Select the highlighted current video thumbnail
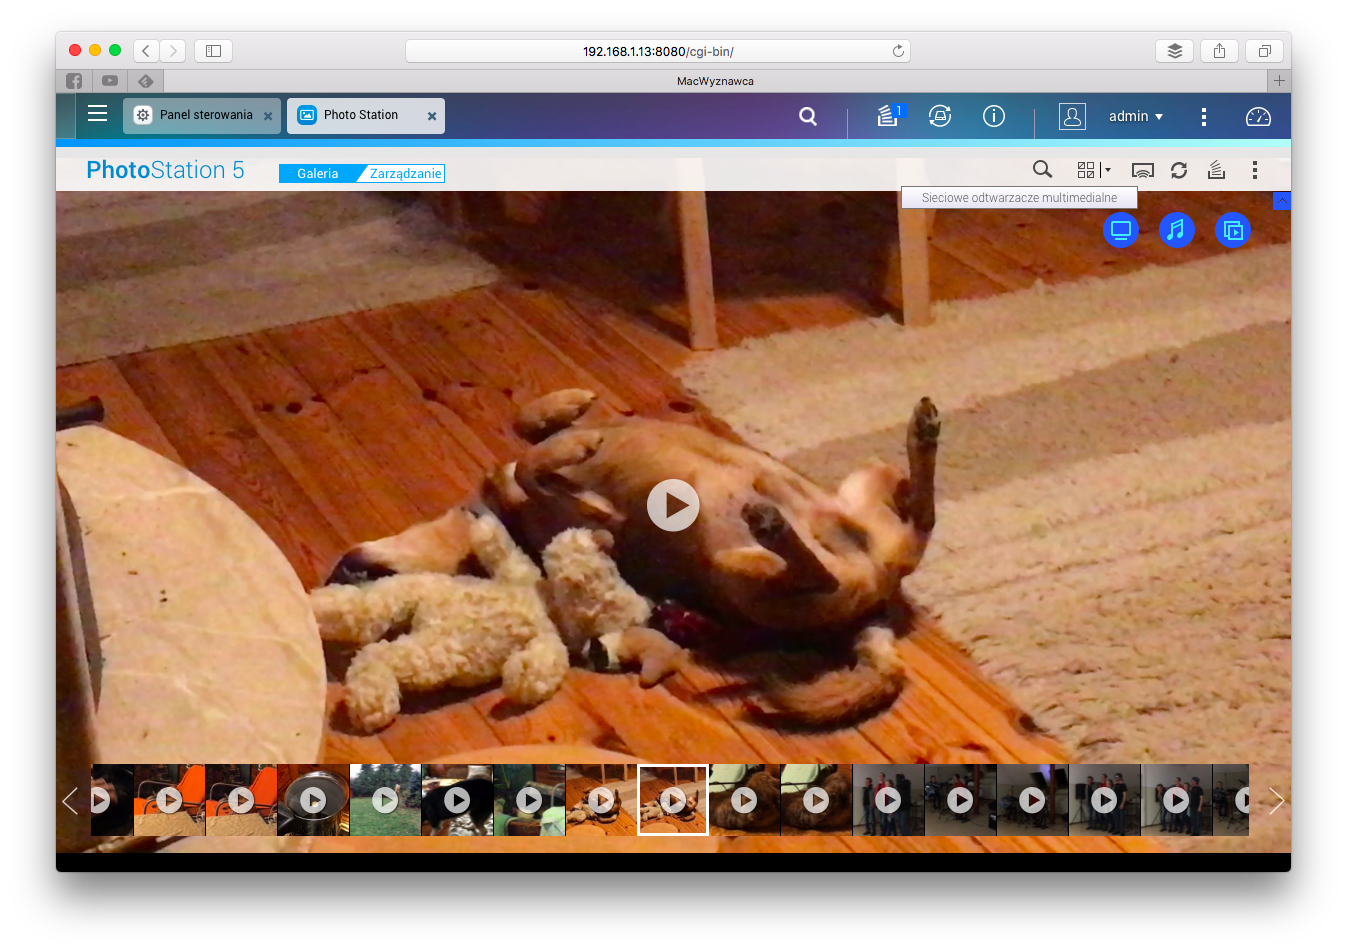Image resolution: width=1347 pixels, height=952 pixels. pos(673,800)
